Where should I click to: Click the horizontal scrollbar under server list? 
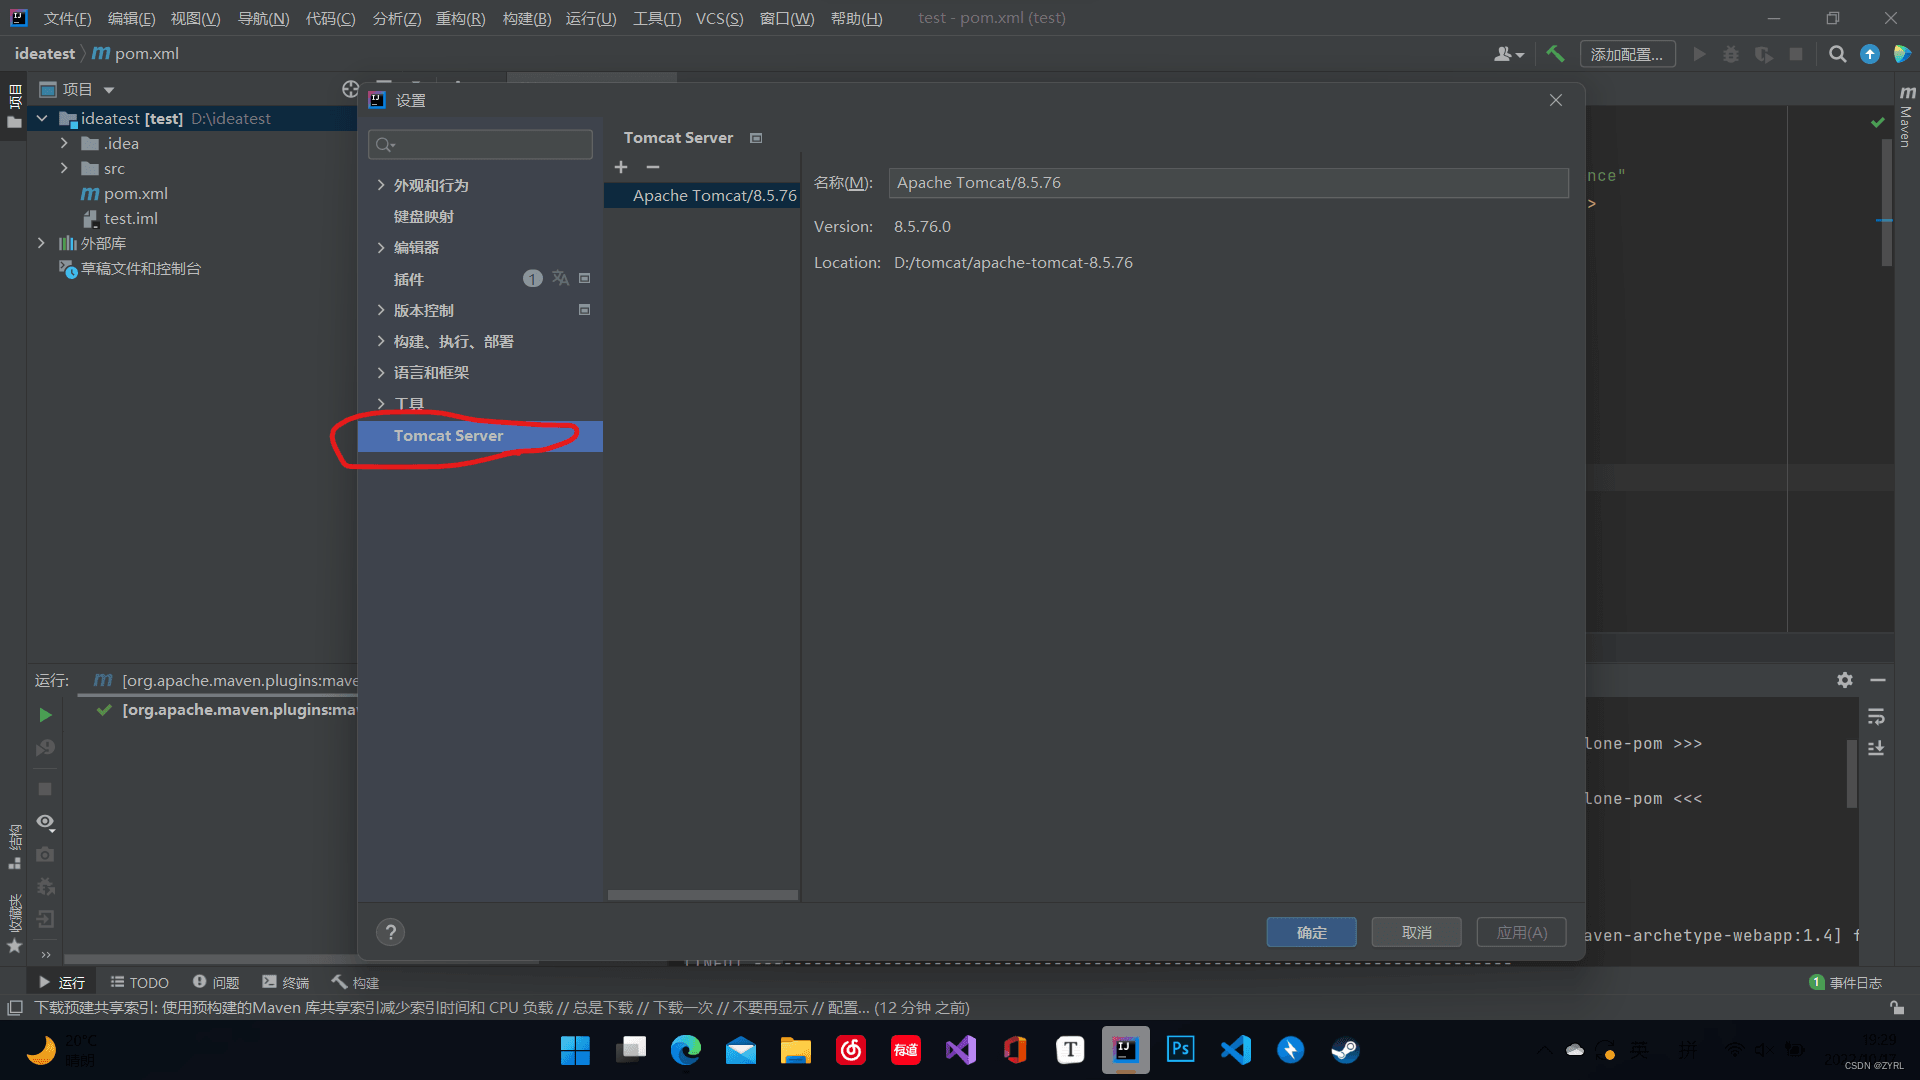pos(702,895)
